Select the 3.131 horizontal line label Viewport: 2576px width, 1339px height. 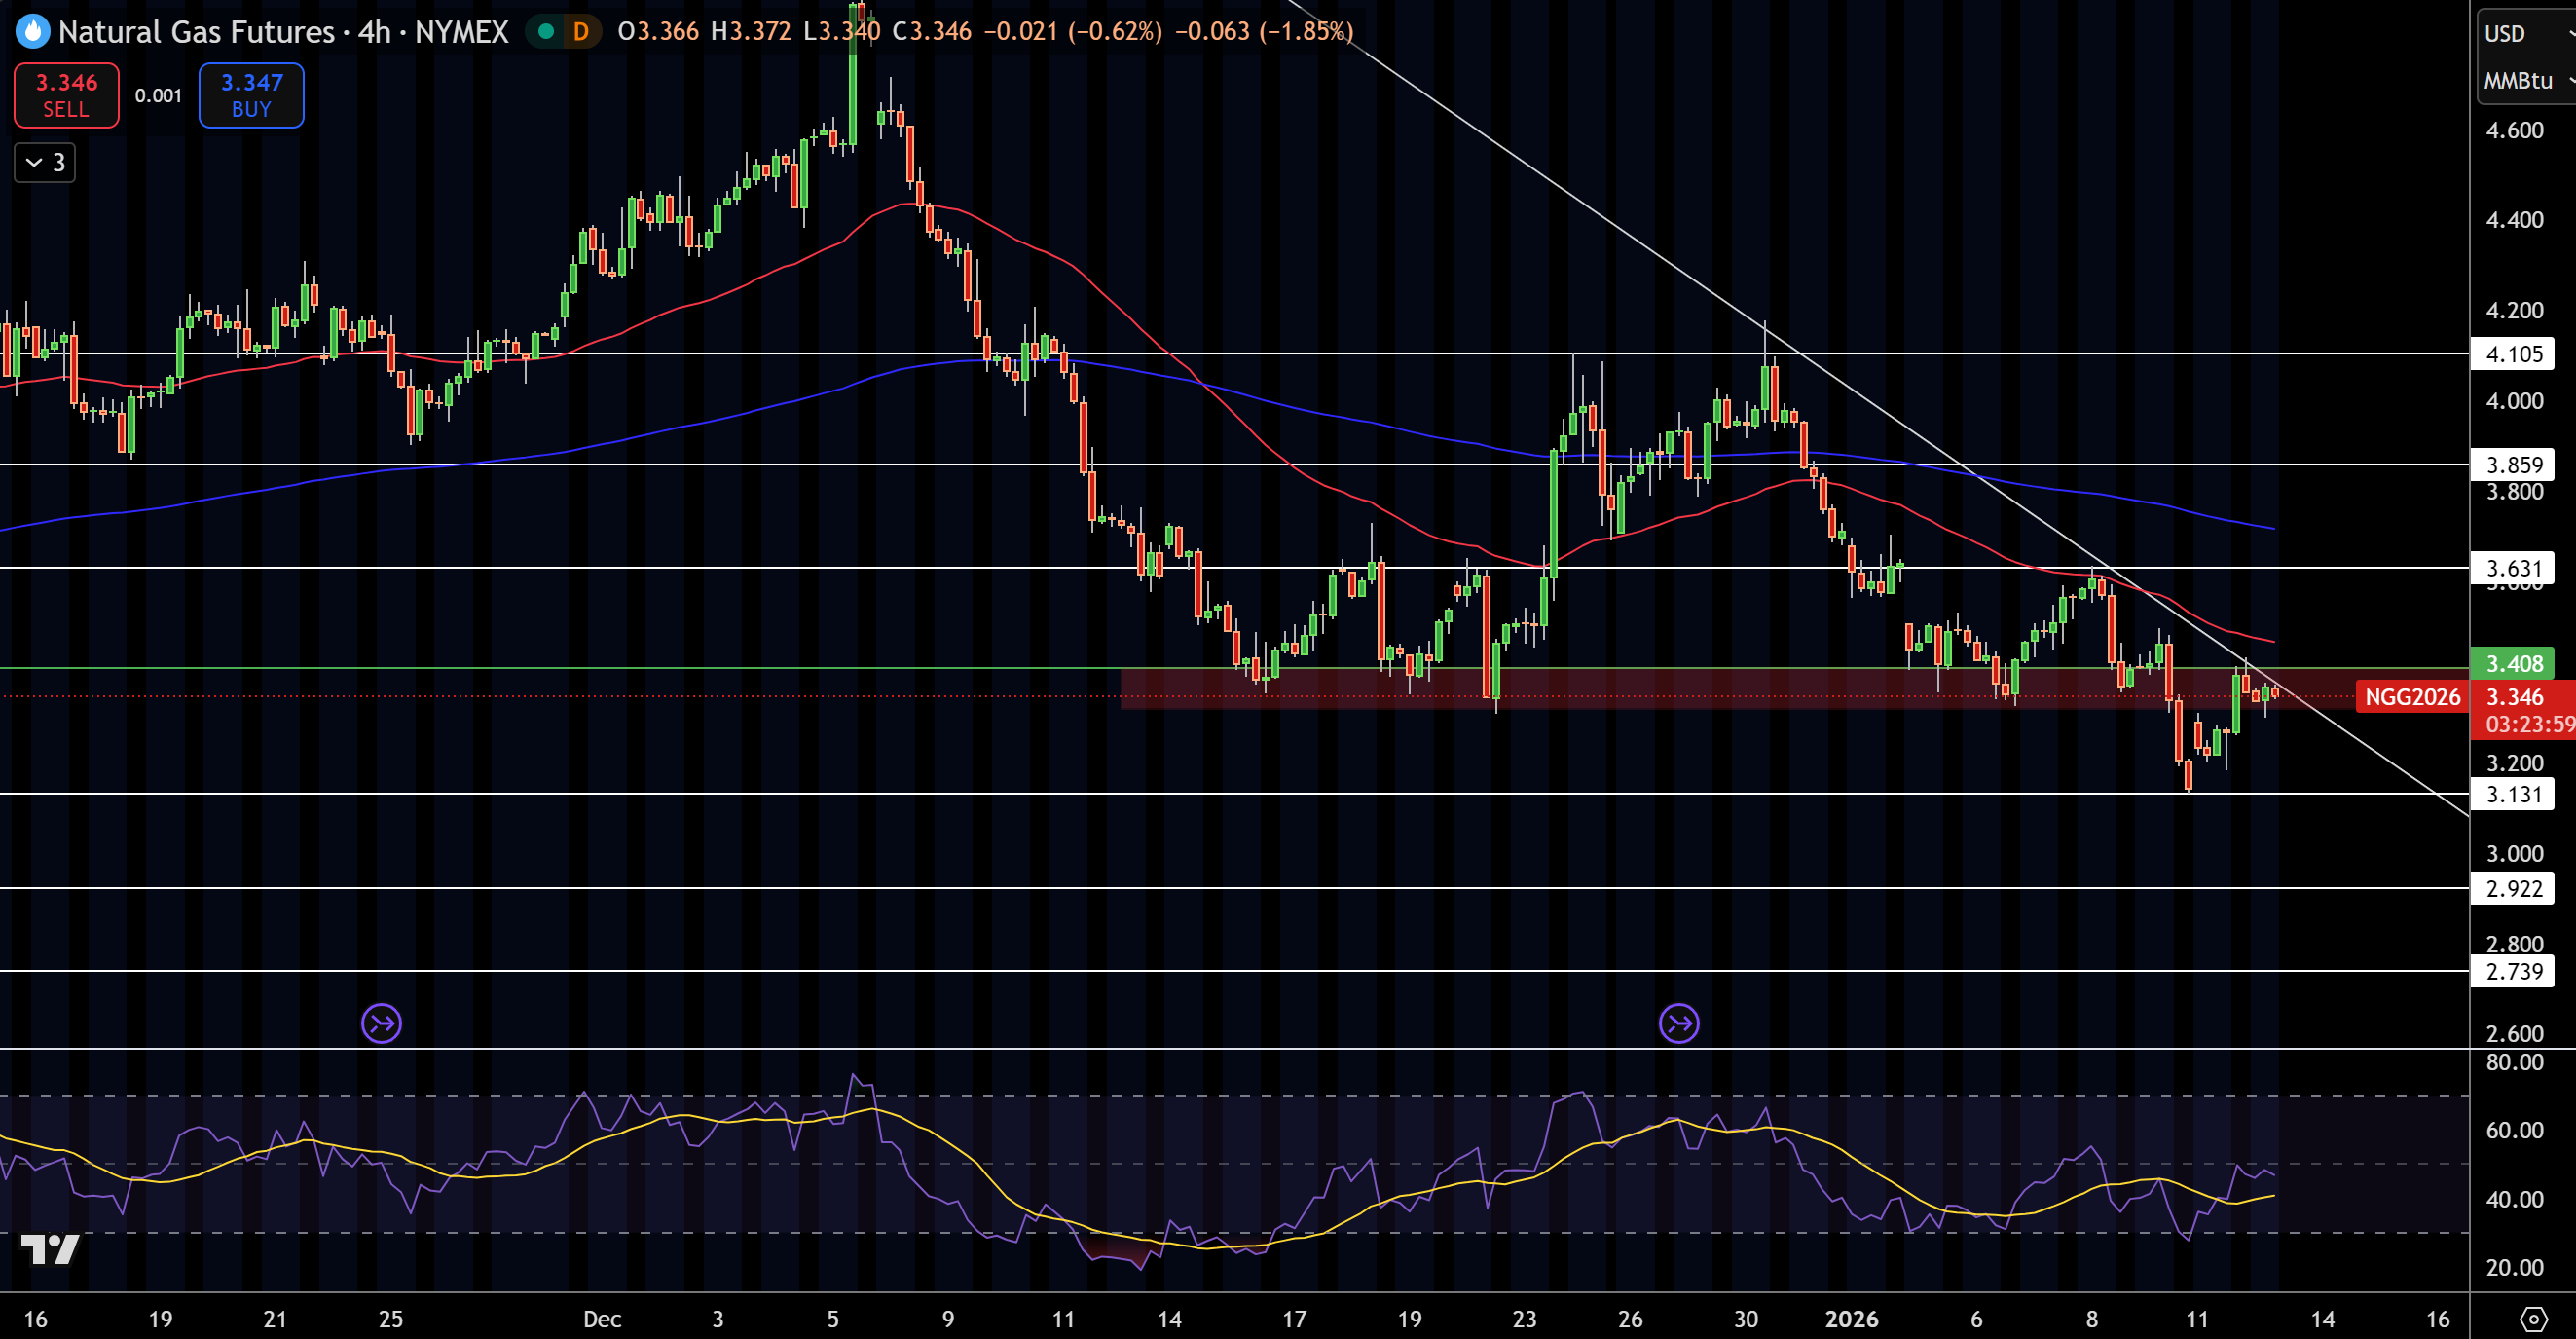point(2513,794)
